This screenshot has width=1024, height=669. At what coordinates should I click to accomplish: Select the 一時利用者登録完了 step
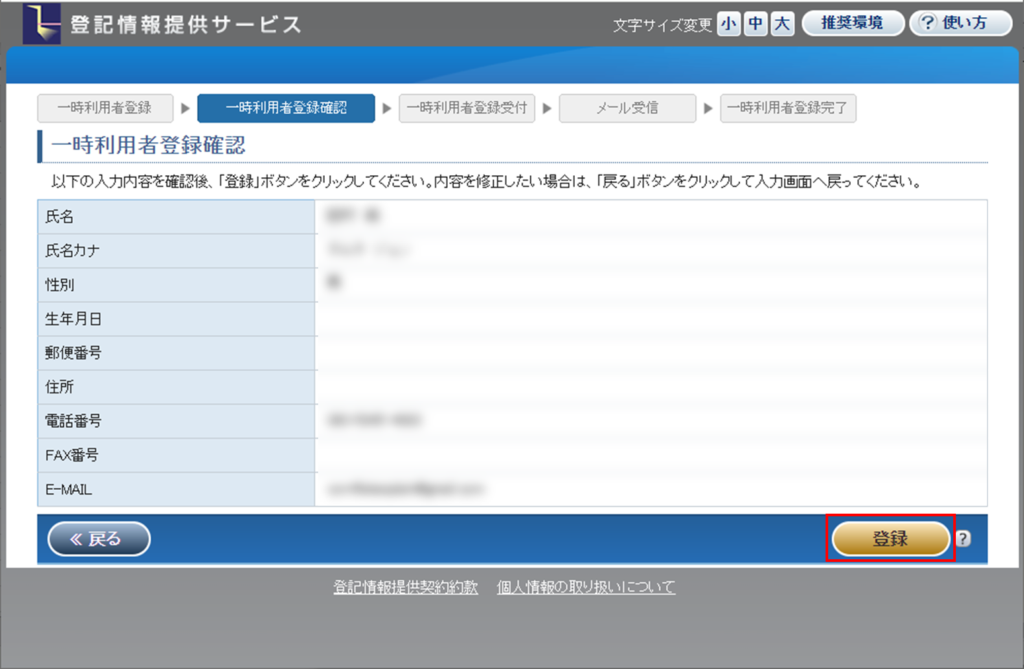coord(787,108)
